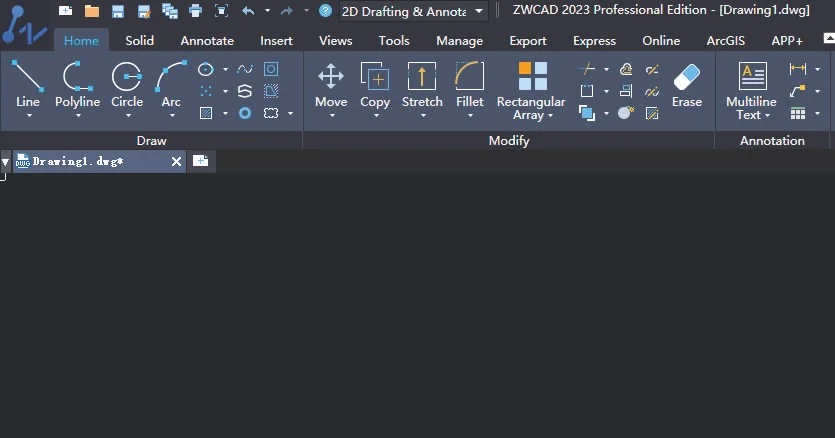Select the Line tool
This screenshot has height=438, width=835.
(28, 83)
